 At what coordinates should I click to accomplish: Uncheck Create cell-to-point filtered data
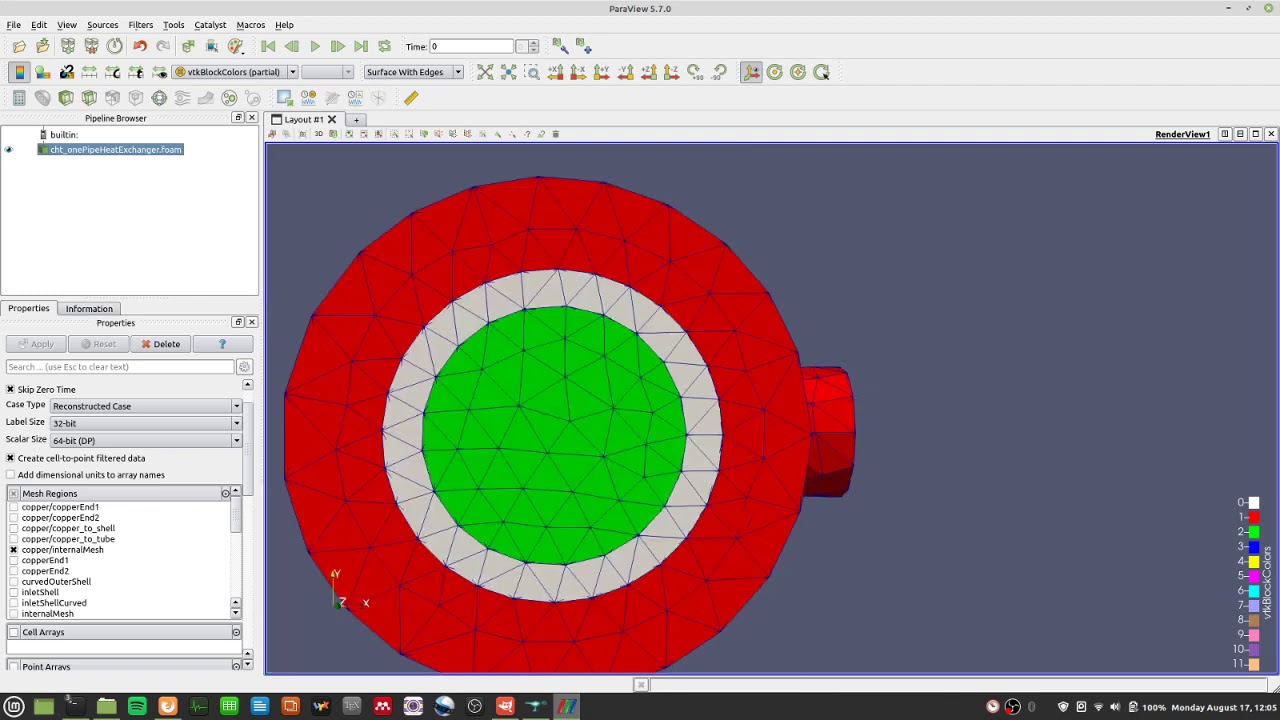pyautogui.click(x=11, y=458)
